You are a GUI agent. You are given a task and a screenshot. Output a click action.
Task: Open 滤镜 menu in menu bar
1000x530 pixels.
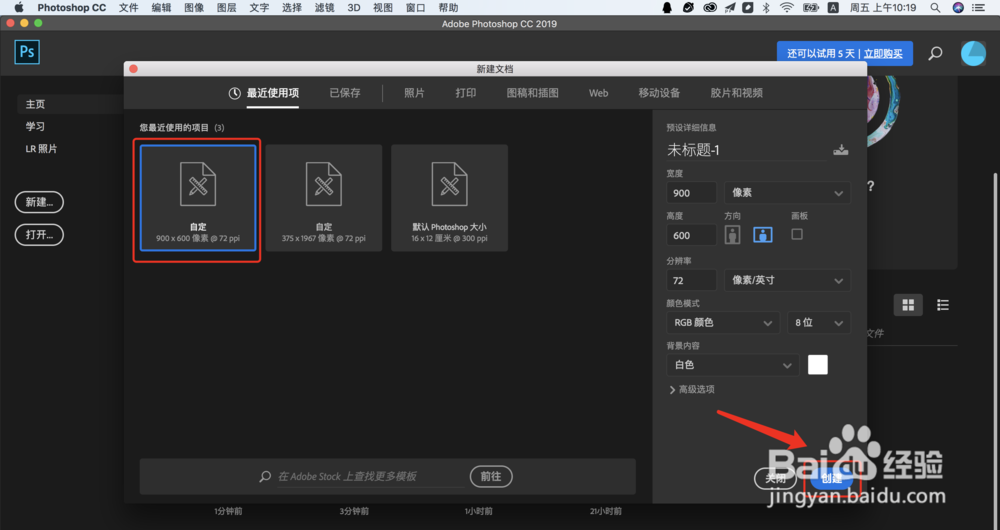pos(325,8)
